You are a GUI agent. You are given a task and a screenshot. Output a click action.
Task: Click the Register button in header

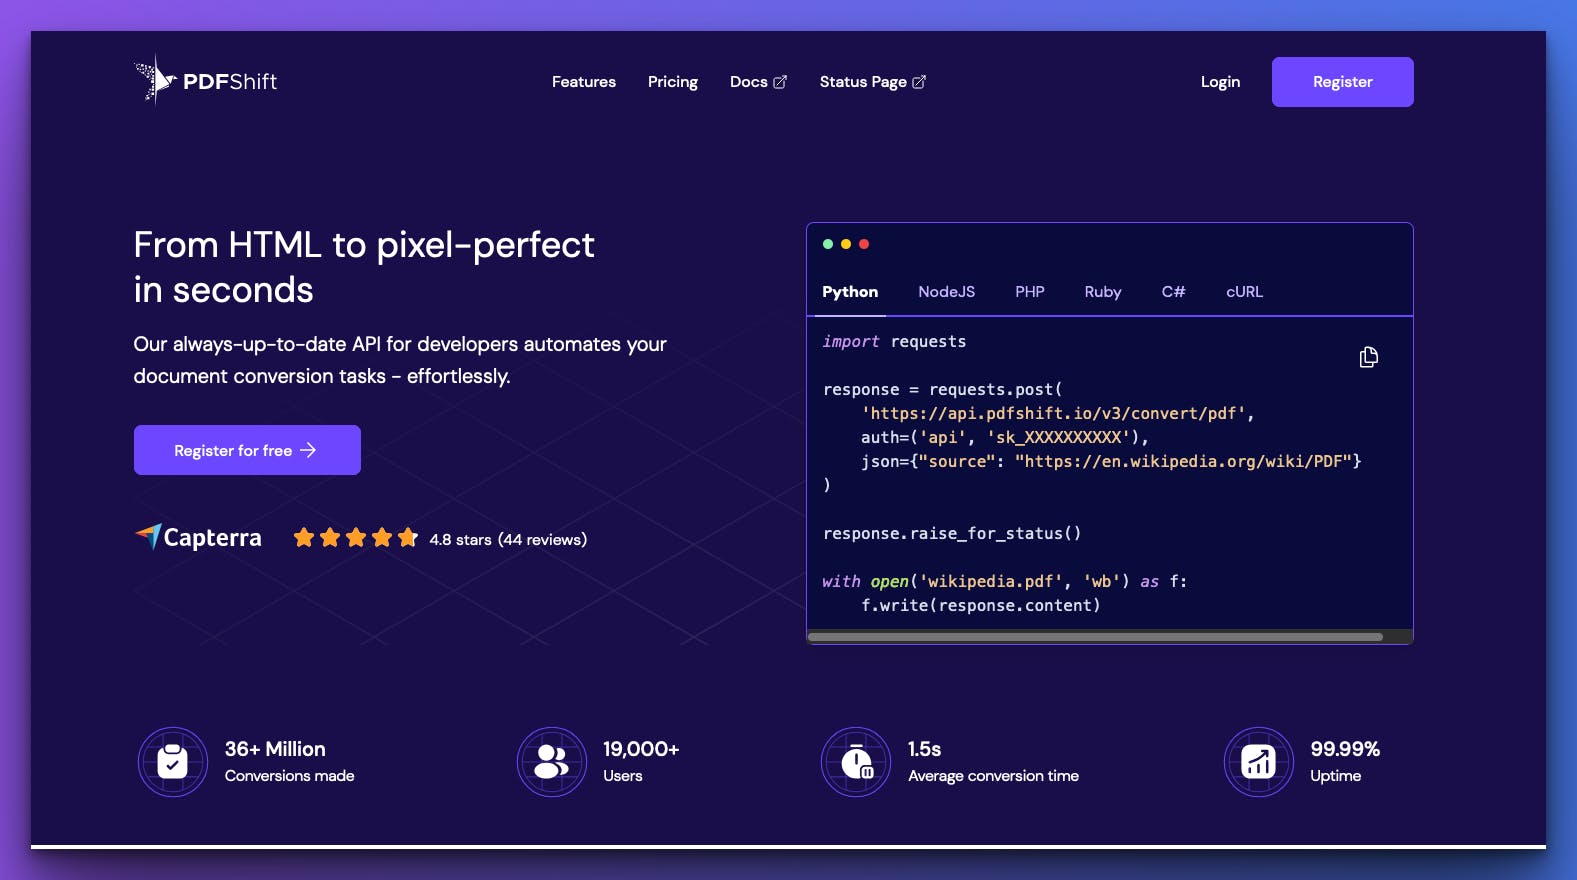(1343, 82)
